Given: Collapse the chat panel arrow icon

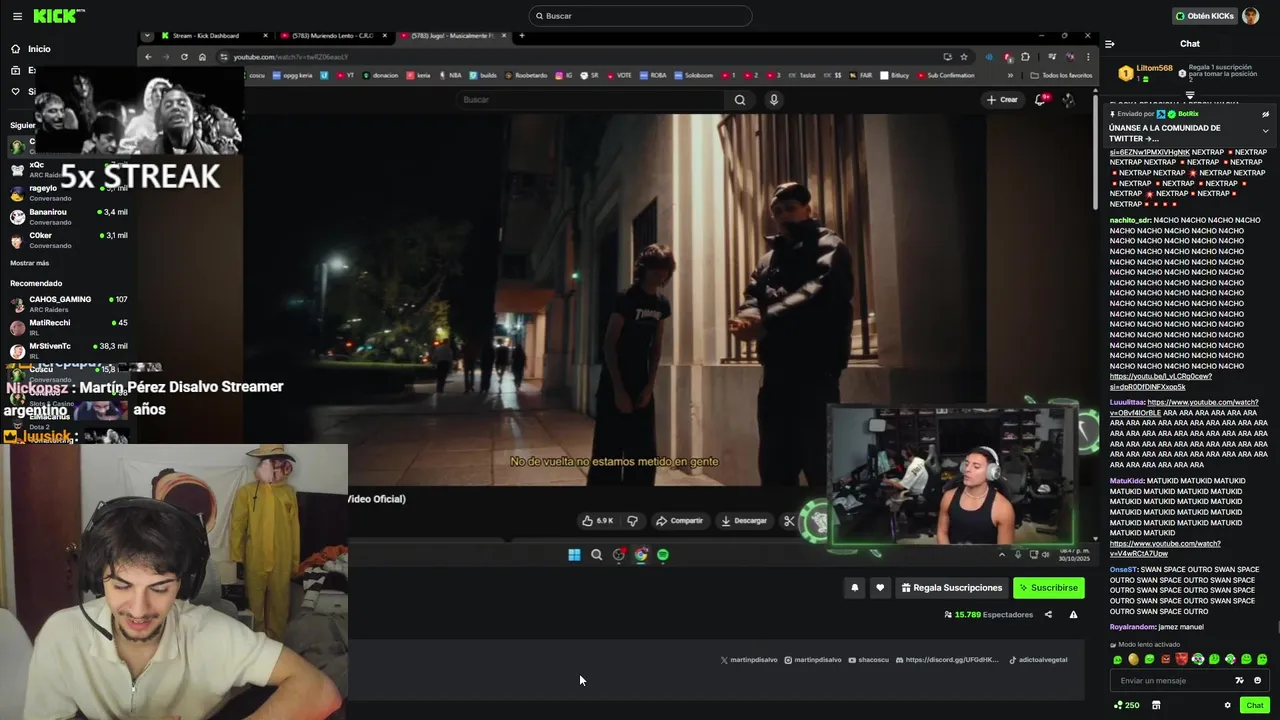Looking at the screenshot, I should click(x=1110, y=44).
